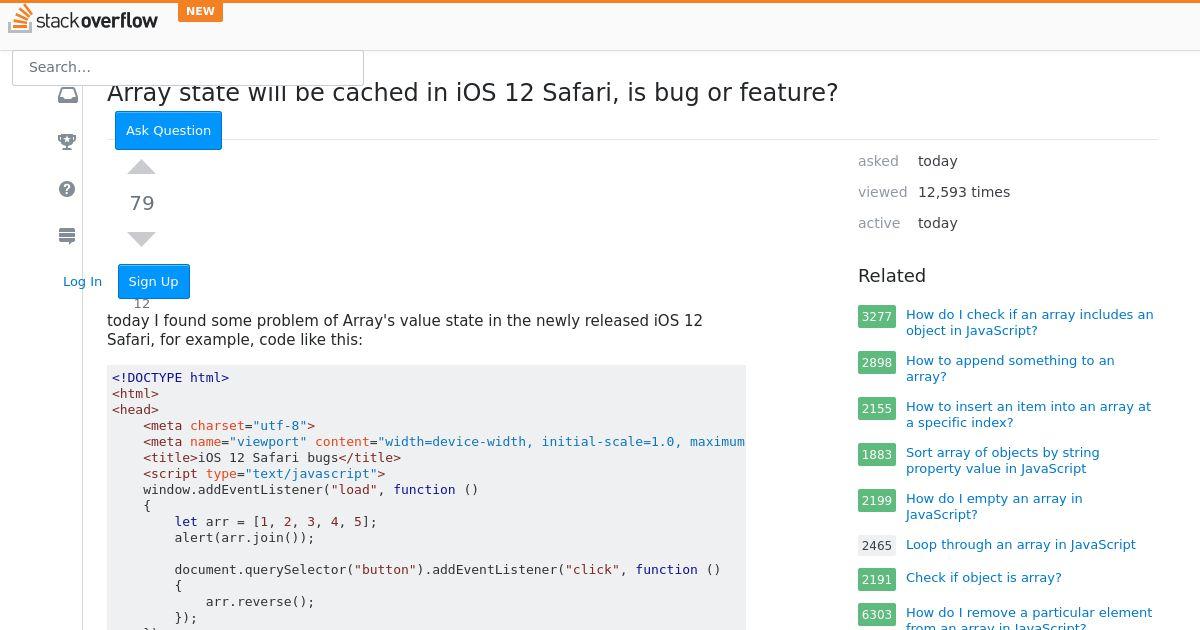The image size is (1200, 630).
Task: Click into the Search field
Action: [188, 67]
